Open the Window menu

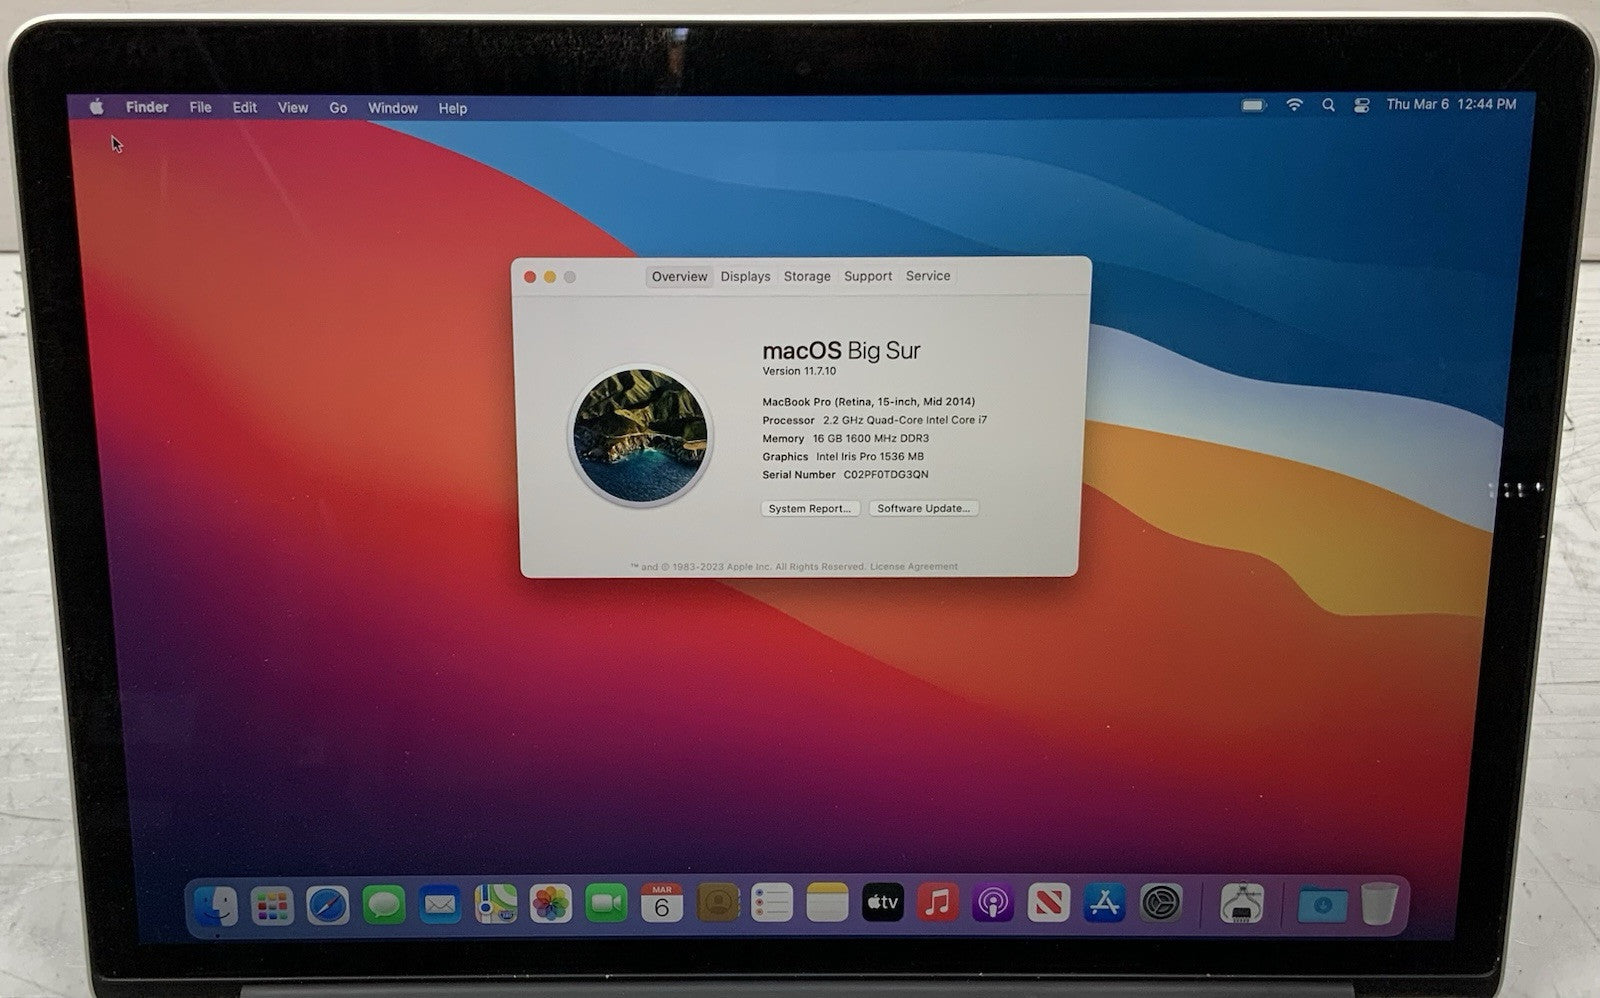393,107
